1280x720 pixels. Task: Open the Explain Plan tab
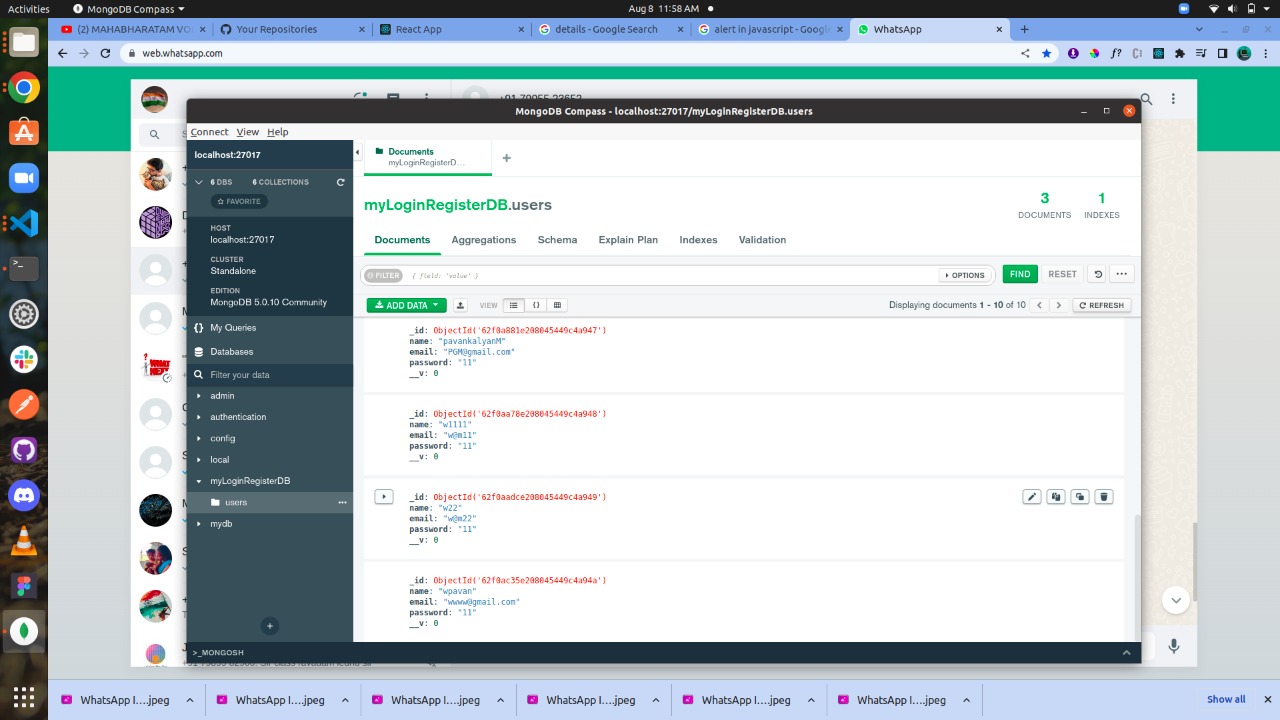point(628,240)
